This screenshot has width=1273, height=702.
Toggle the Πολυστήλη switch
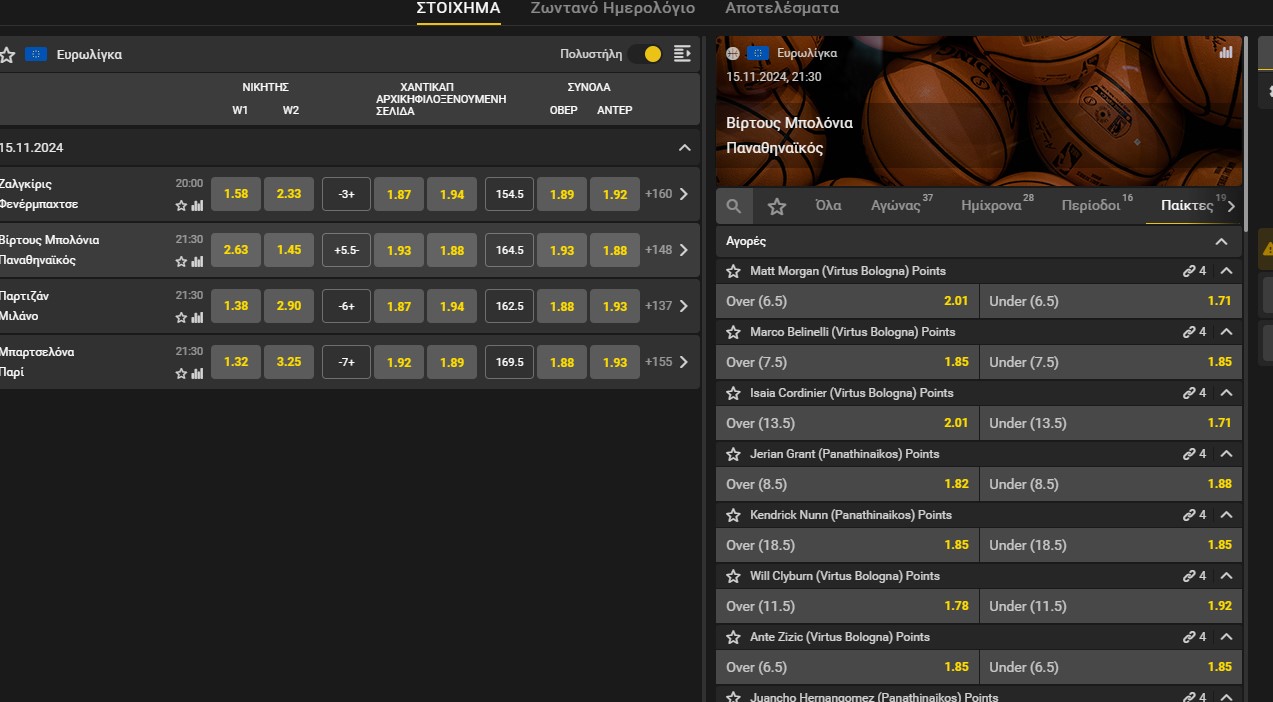646,54
